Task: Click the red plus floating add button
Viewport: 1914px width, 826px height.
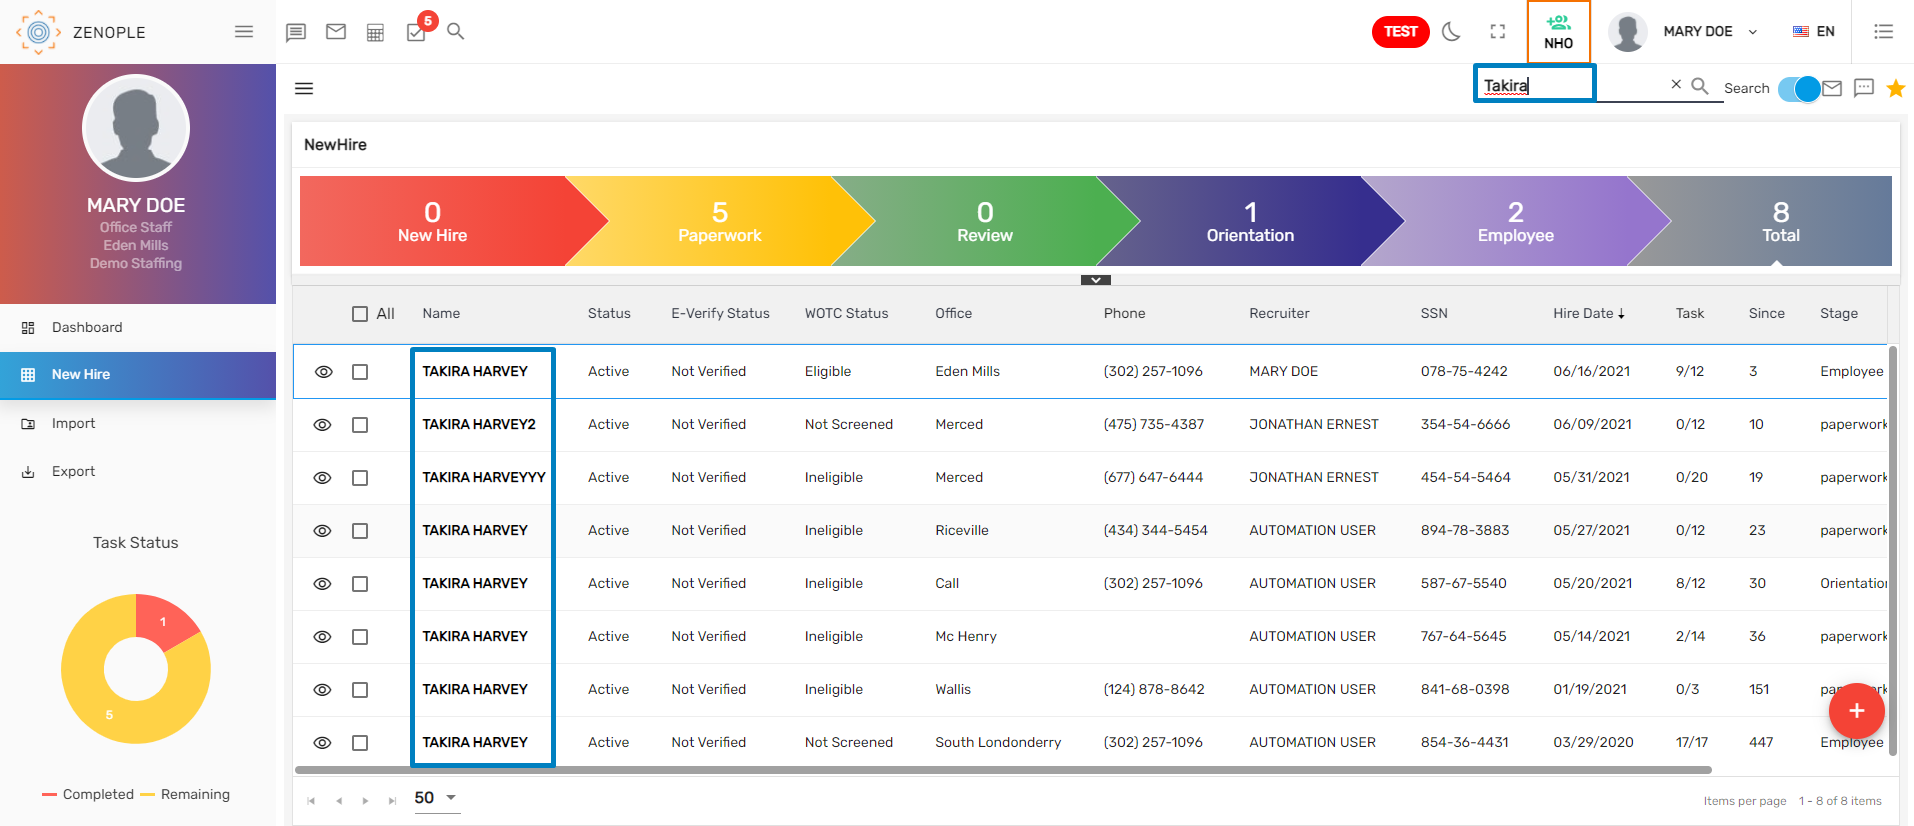Action: point(1856,710)
